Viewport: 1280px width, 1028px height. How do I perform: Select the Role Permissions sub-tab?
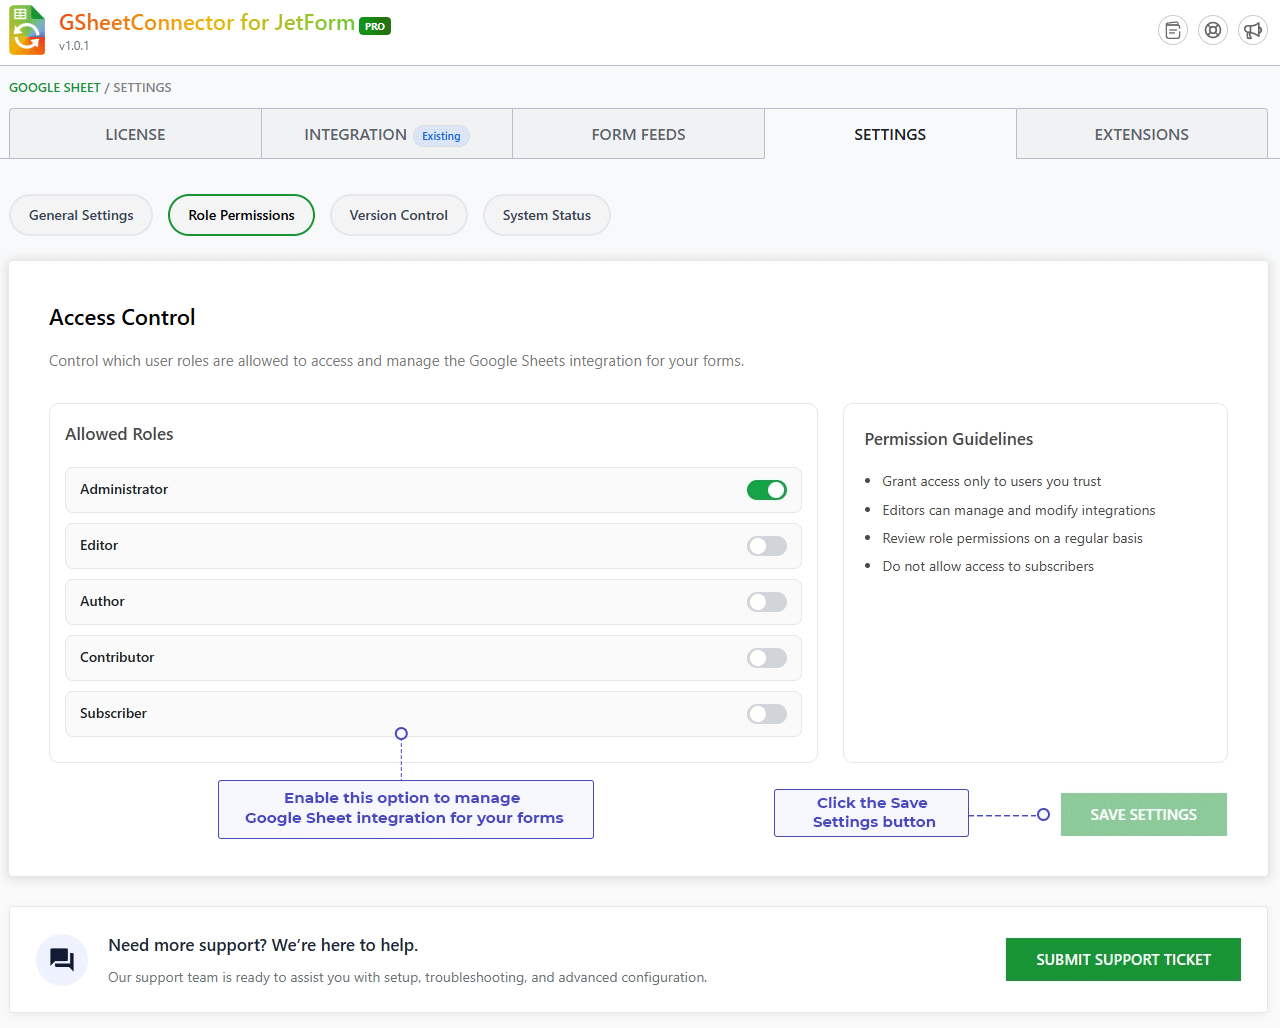click(241, 215)
